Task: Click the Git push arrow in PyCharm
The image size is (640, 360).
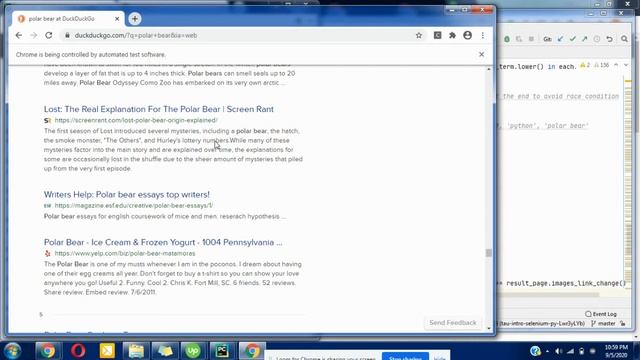Action: pos(584,39)
